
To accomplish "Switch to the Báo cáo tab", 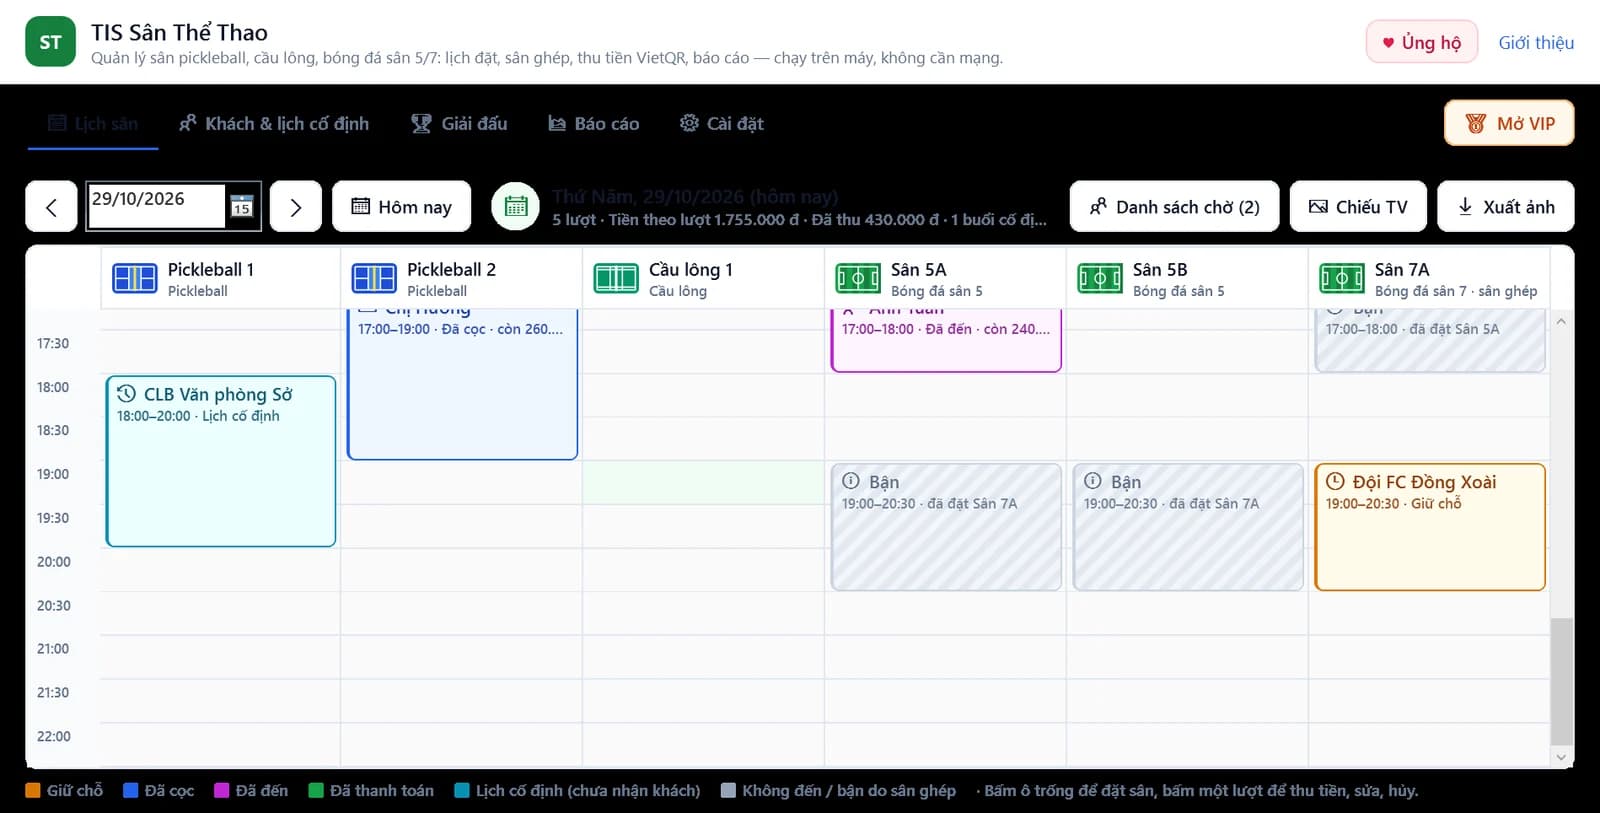I will 594,124.
